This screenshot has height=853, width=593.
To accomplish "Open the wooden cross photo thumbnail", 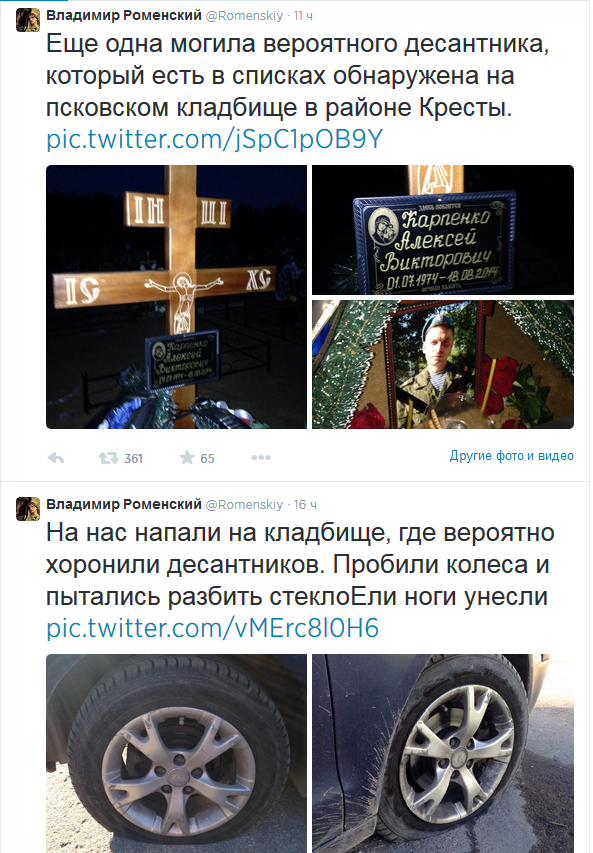I will 176,297.
